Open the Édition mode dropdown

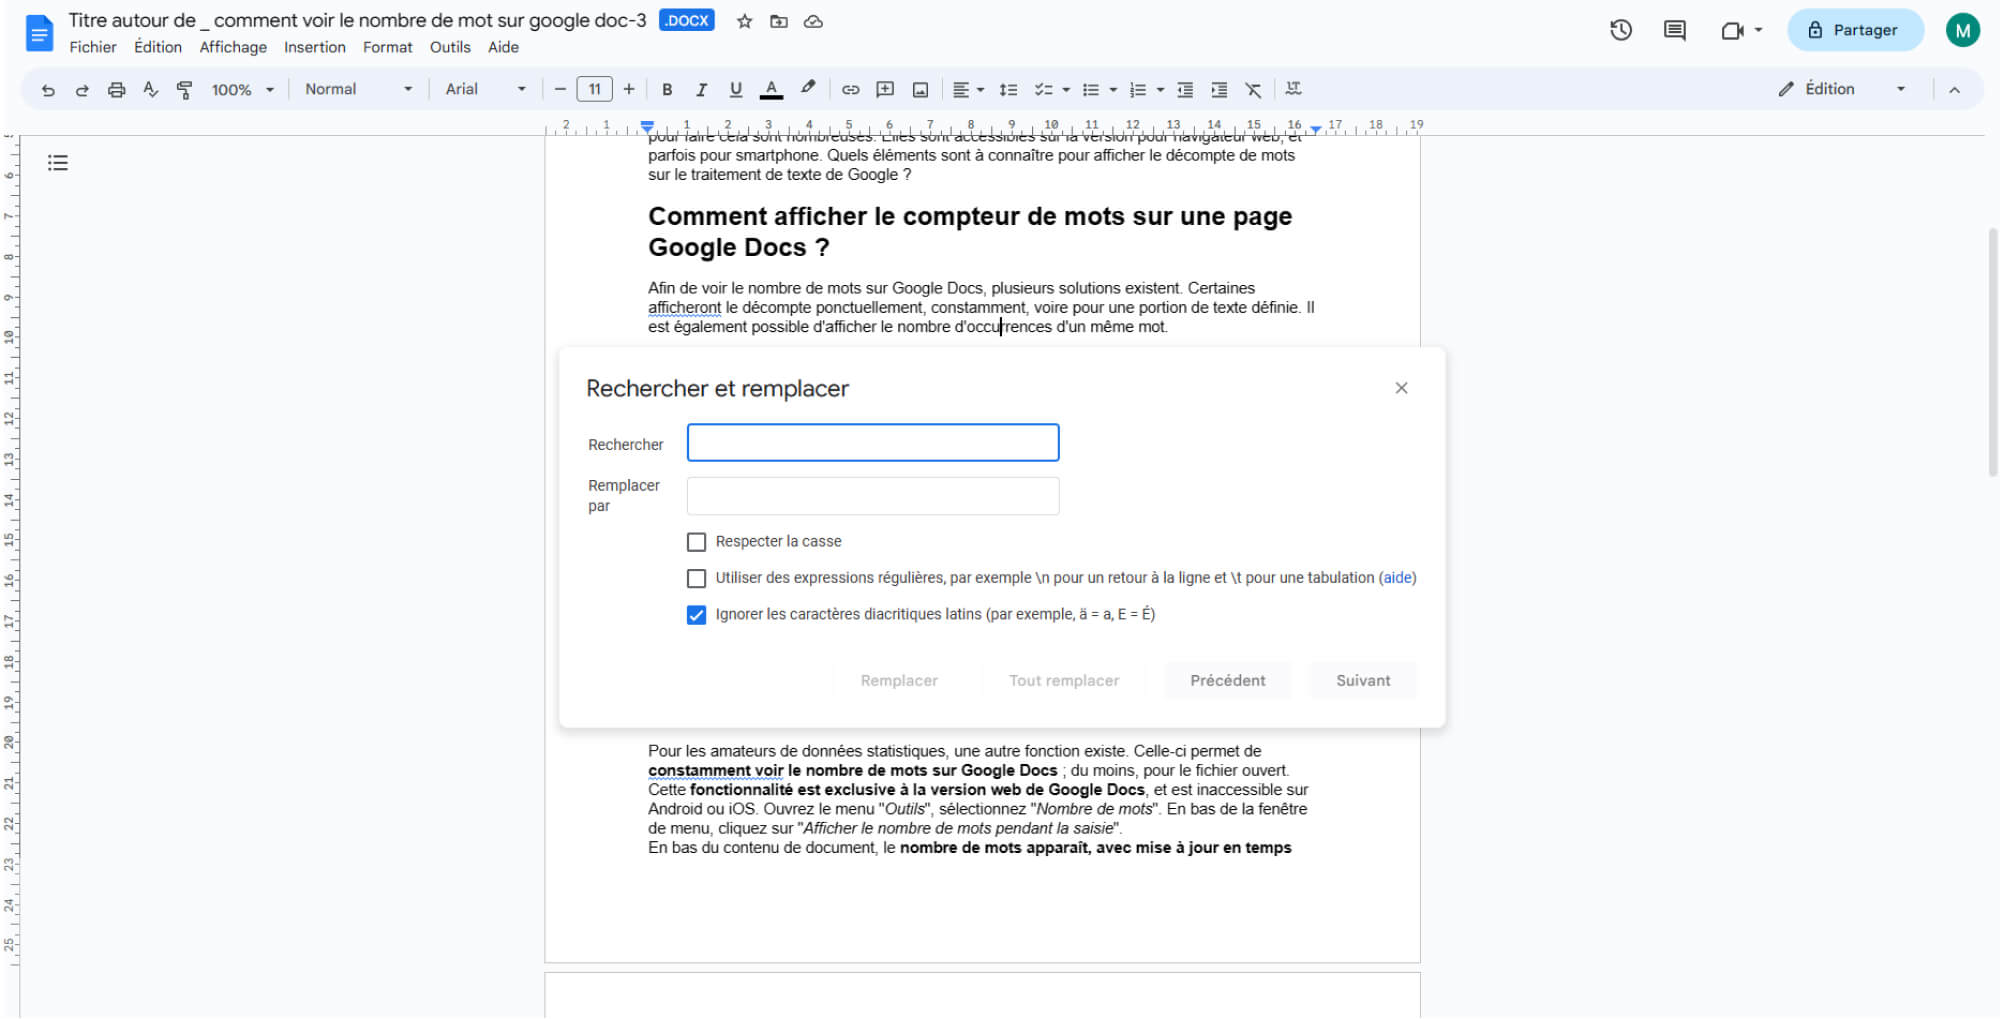(1842, 89)
